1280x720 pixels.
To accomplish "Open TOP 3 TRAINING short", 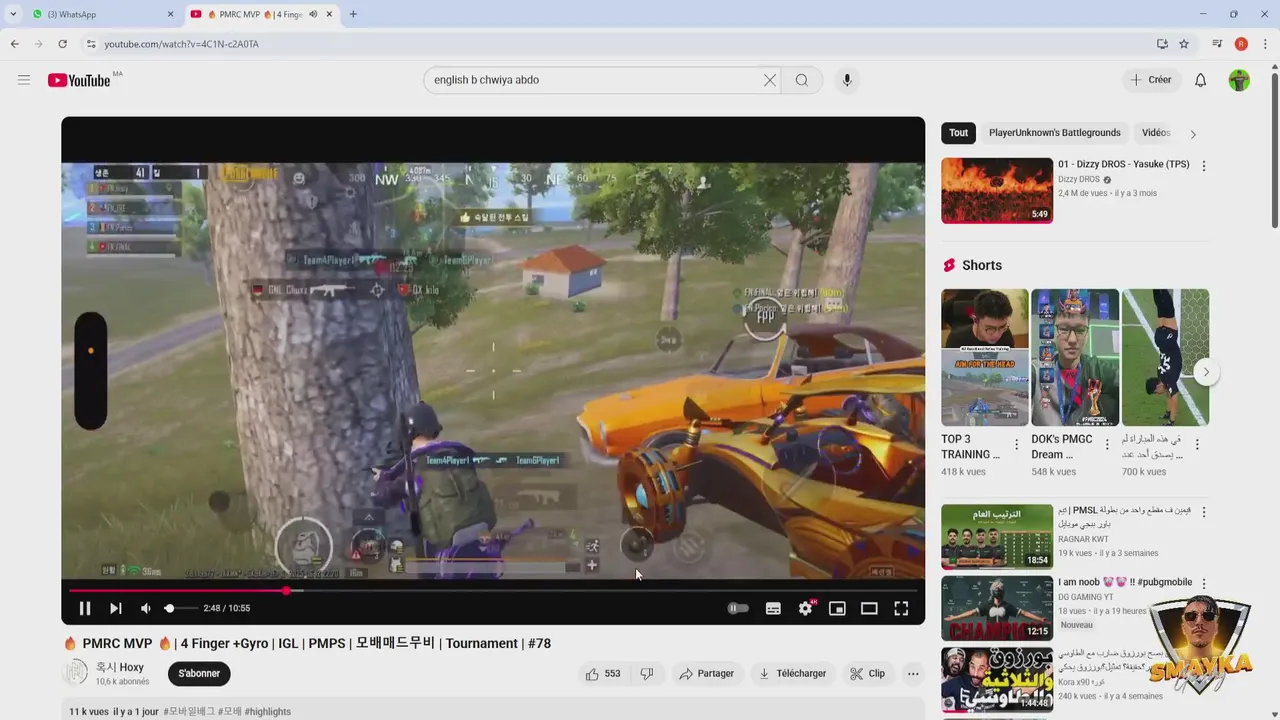I will pos(984,358).
